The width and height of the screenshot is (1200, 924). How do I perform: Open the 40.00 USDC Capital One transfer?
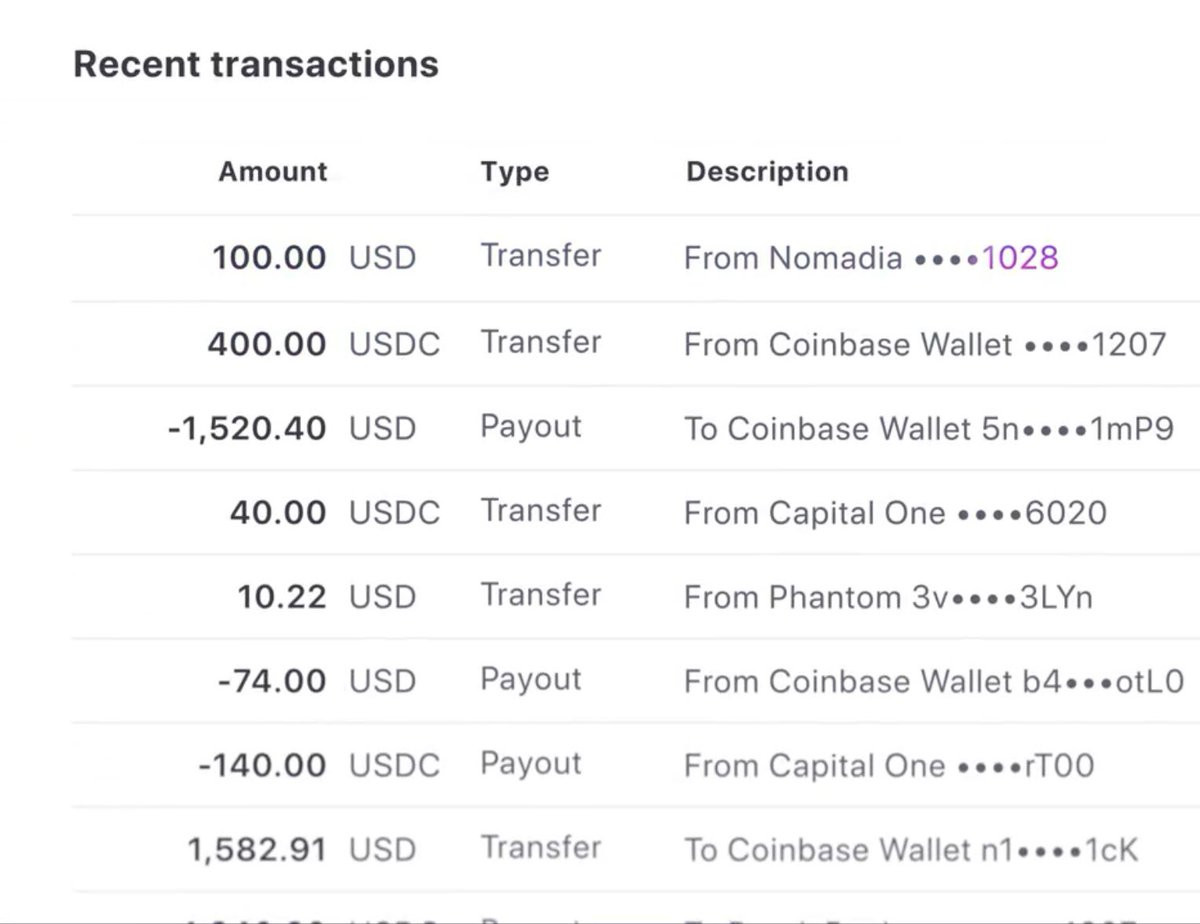[x=636, y=513]
